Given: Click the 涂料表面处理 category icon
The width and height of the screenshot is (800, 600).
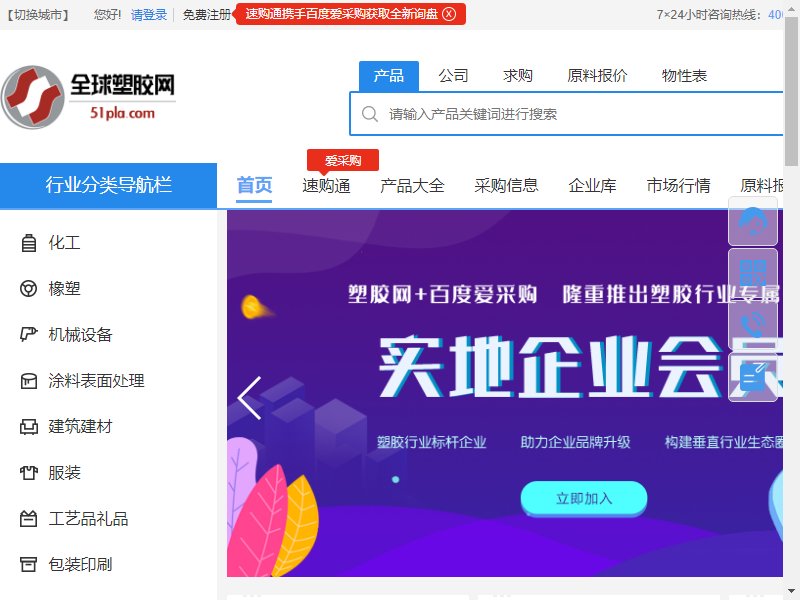Looking at the screenshot, I should coord(29,381).
